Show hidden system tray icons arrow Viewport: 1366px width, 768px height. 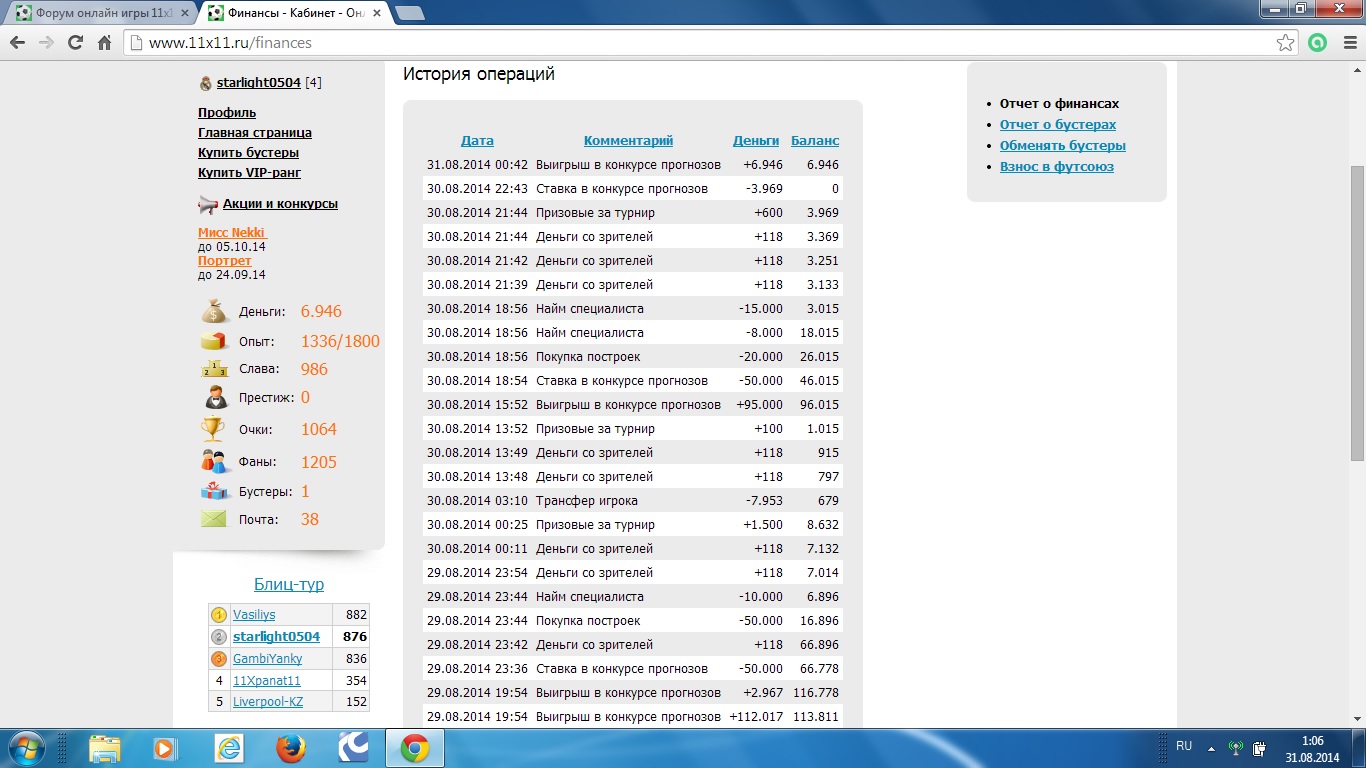tap(1211, 747)
